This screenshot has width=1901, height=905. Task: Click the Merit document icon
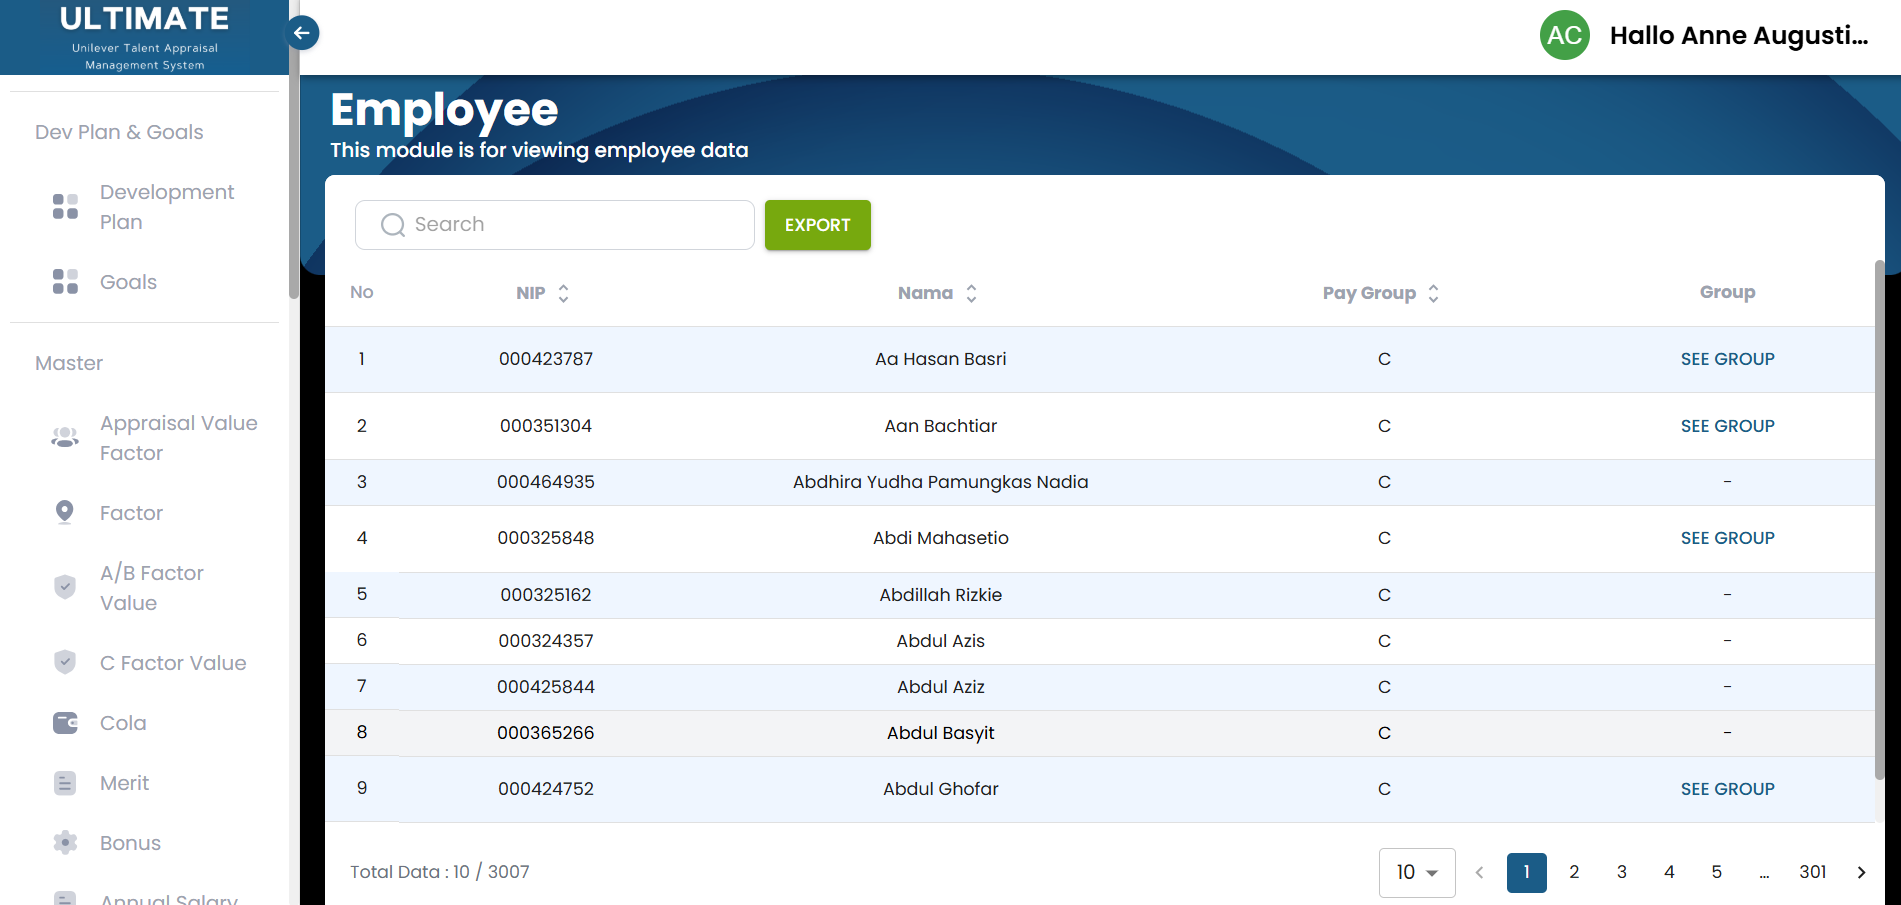click(x=65, y=783)
